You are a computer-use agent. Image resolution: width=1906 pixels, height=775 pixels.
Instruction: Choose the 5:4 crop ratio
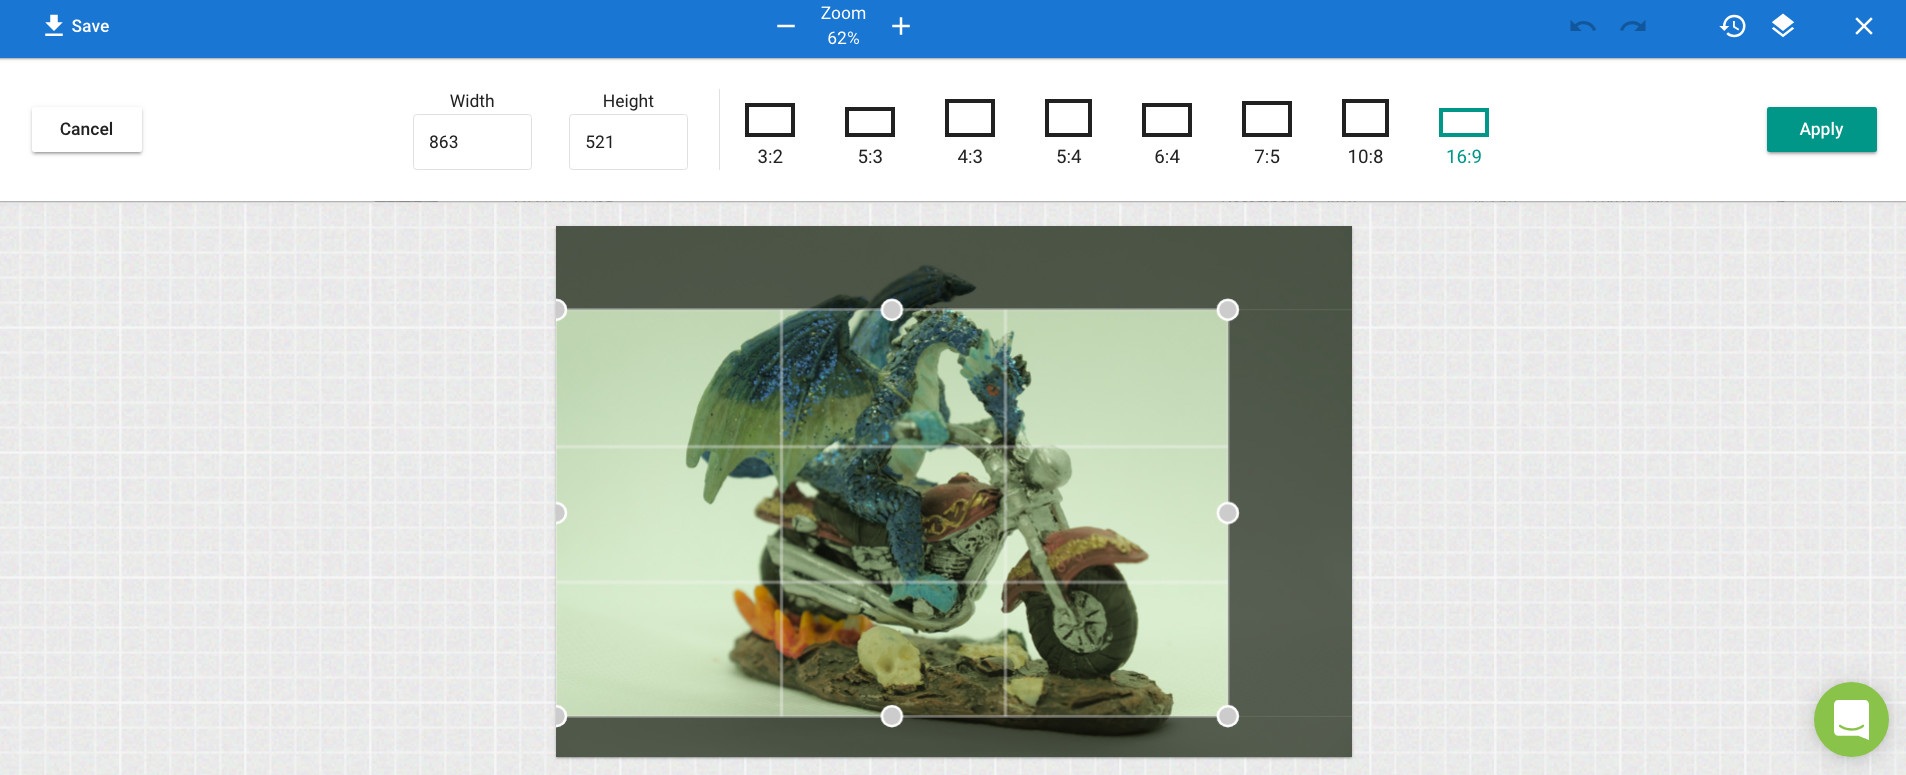coord(1068,130)
